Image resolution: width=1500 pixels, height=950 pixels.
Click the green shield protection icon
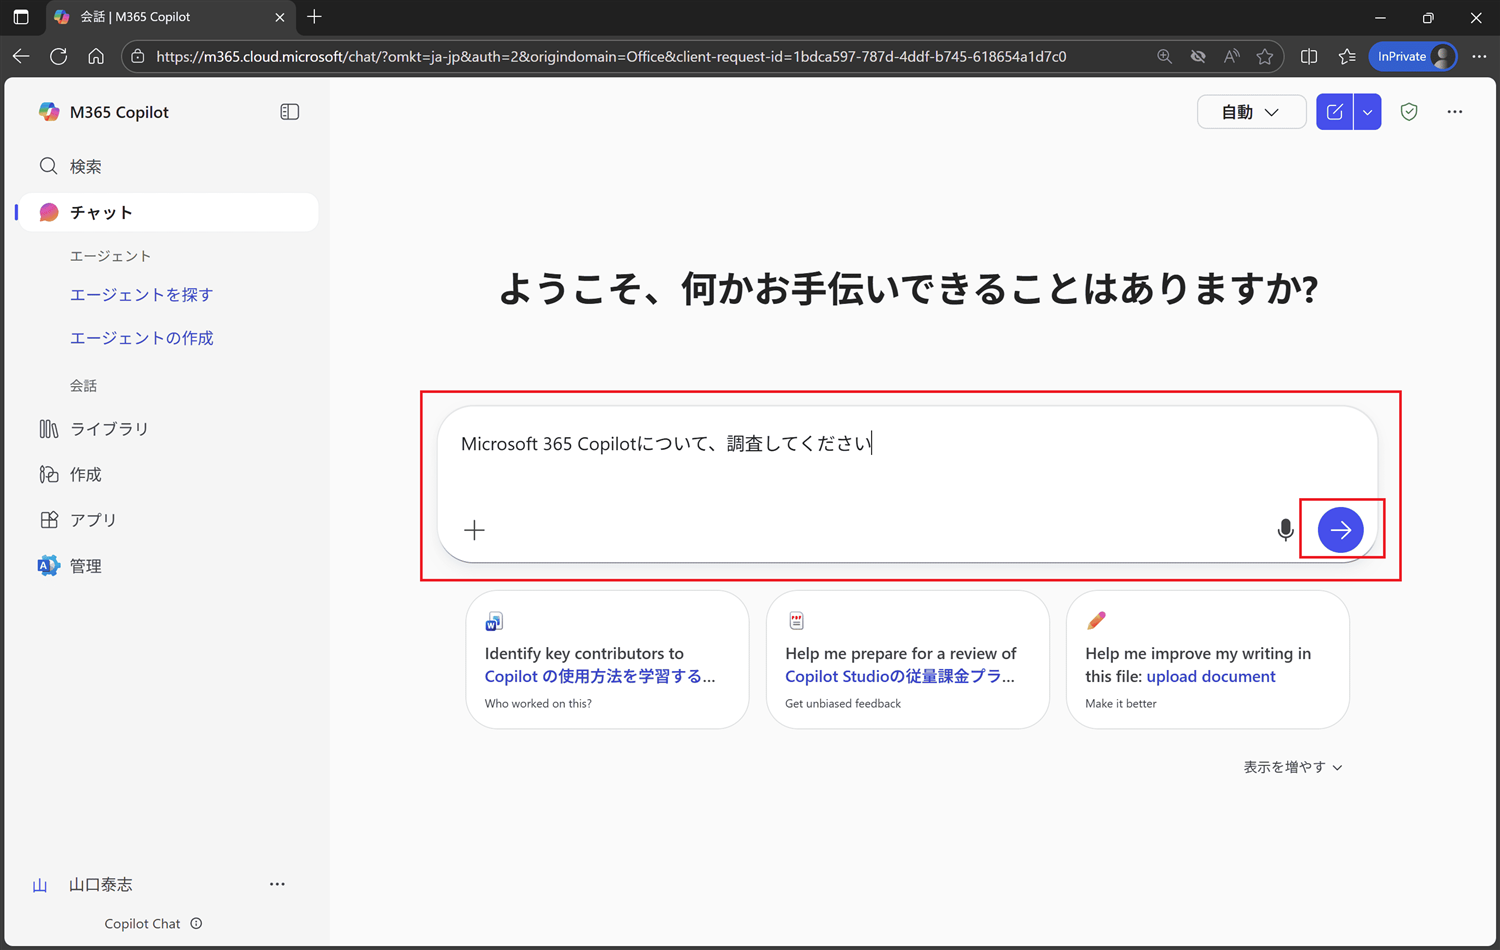click(1409, 112)
